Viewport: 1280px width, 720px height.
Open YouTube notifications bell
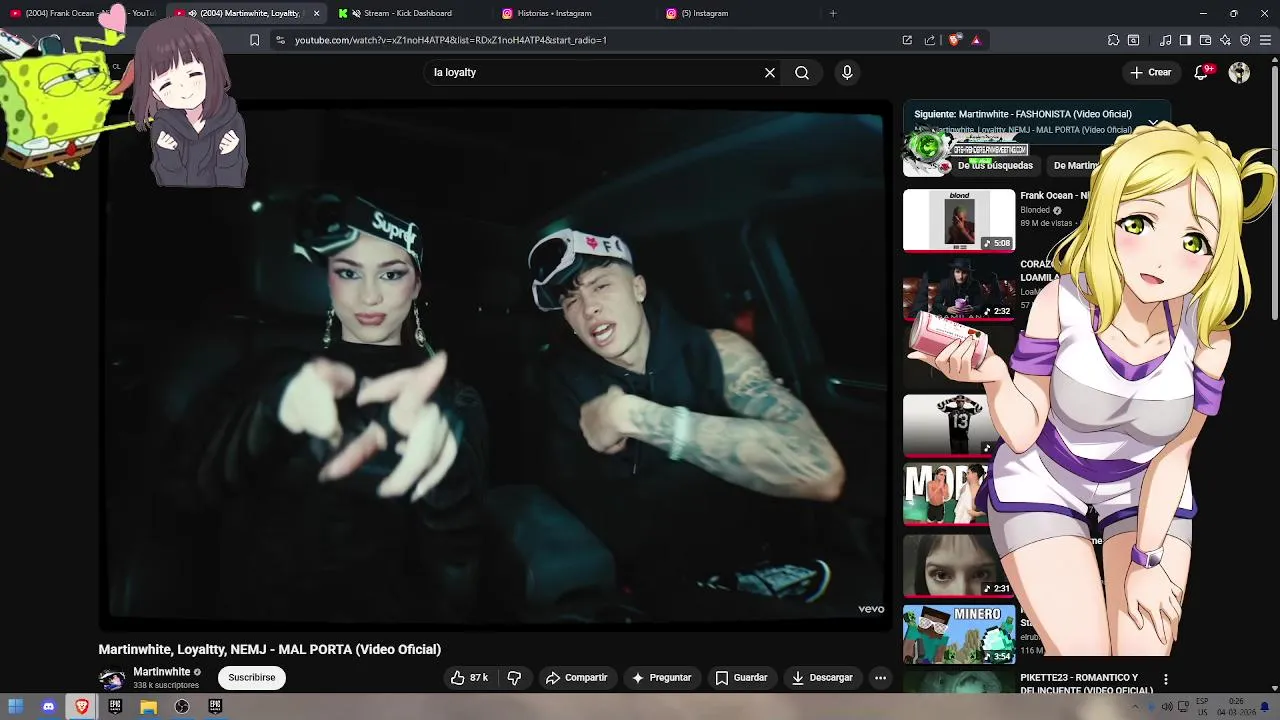coord(1202,72)
